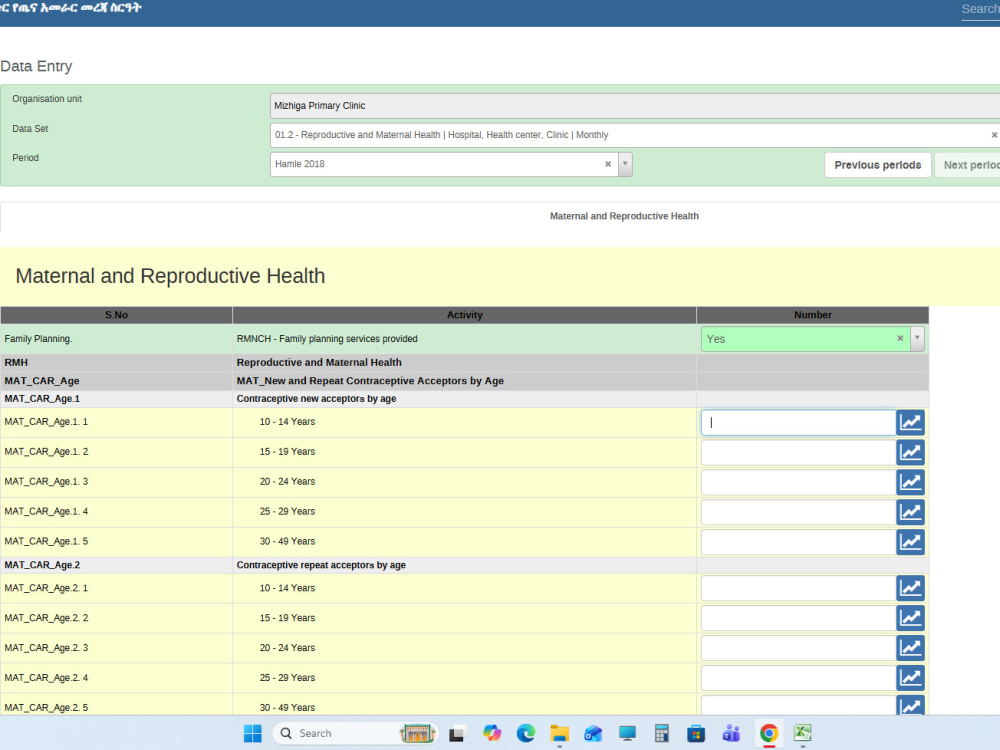The image size is (1000, 750).
Task: Open Excel from the taskbar
Action: [x=802, y=733]
